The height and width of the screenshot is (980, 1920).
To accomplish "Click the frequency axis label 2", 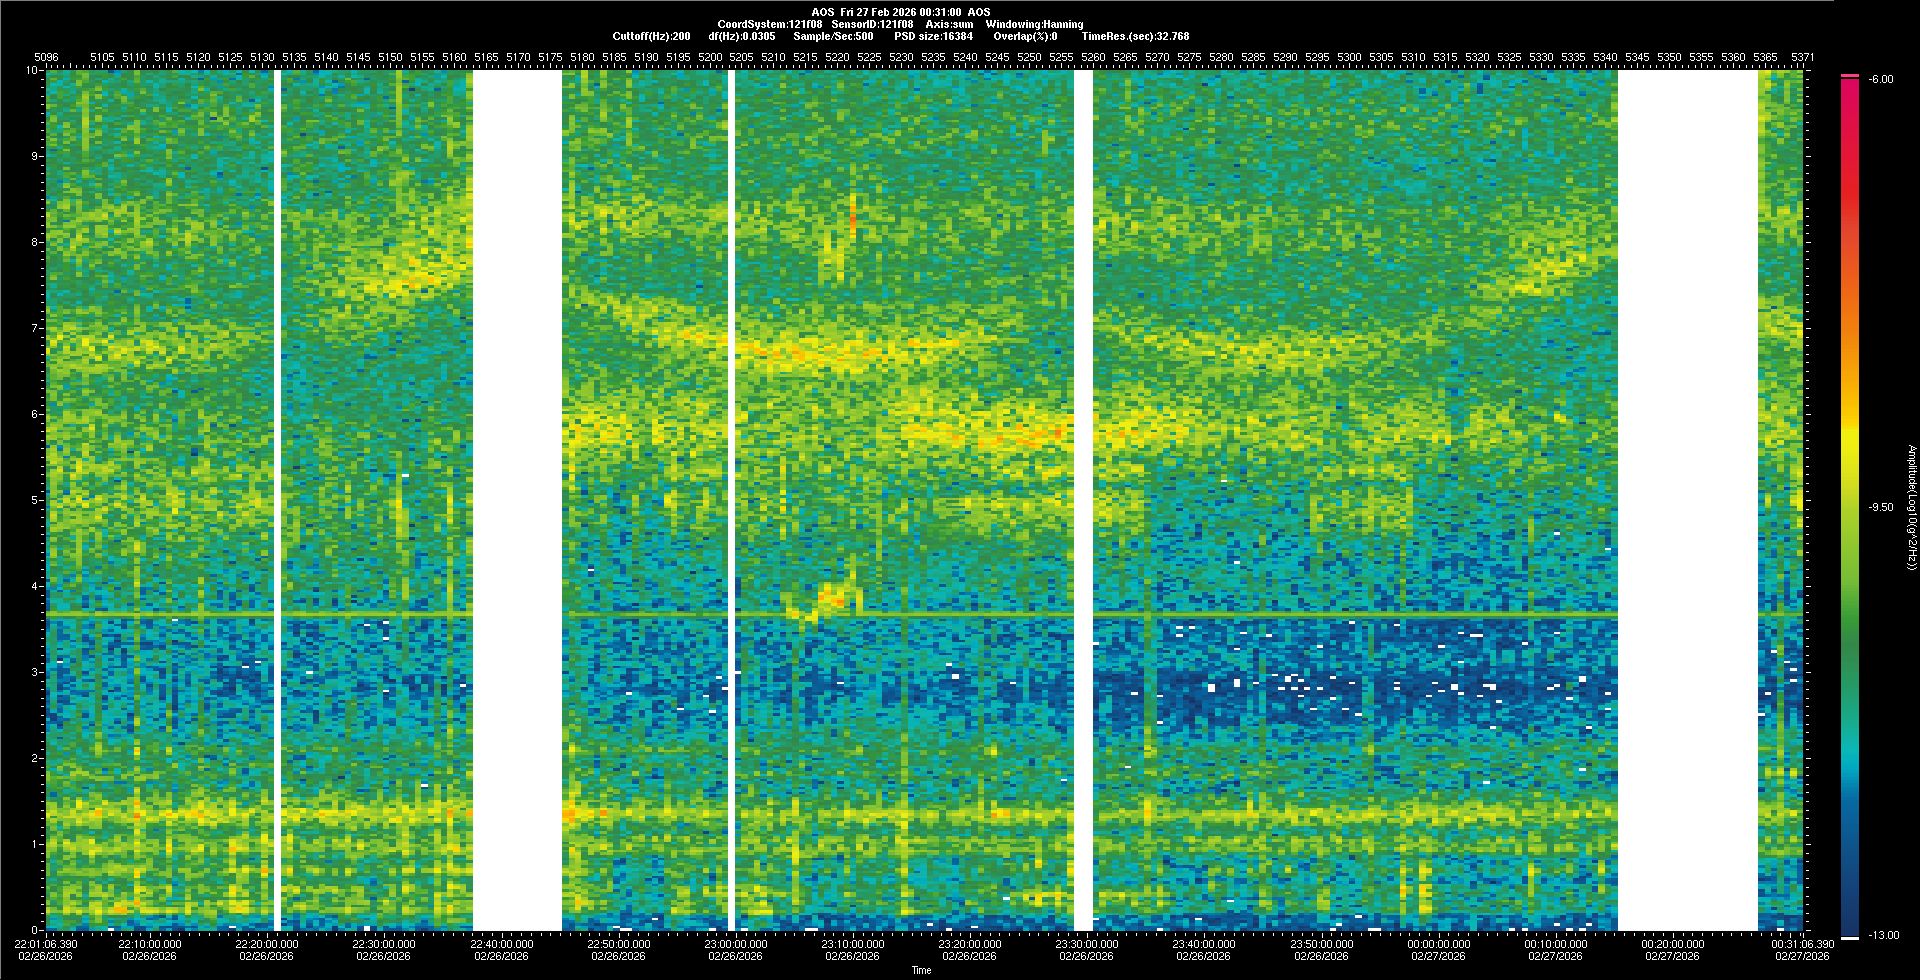I will coord(36,758).
